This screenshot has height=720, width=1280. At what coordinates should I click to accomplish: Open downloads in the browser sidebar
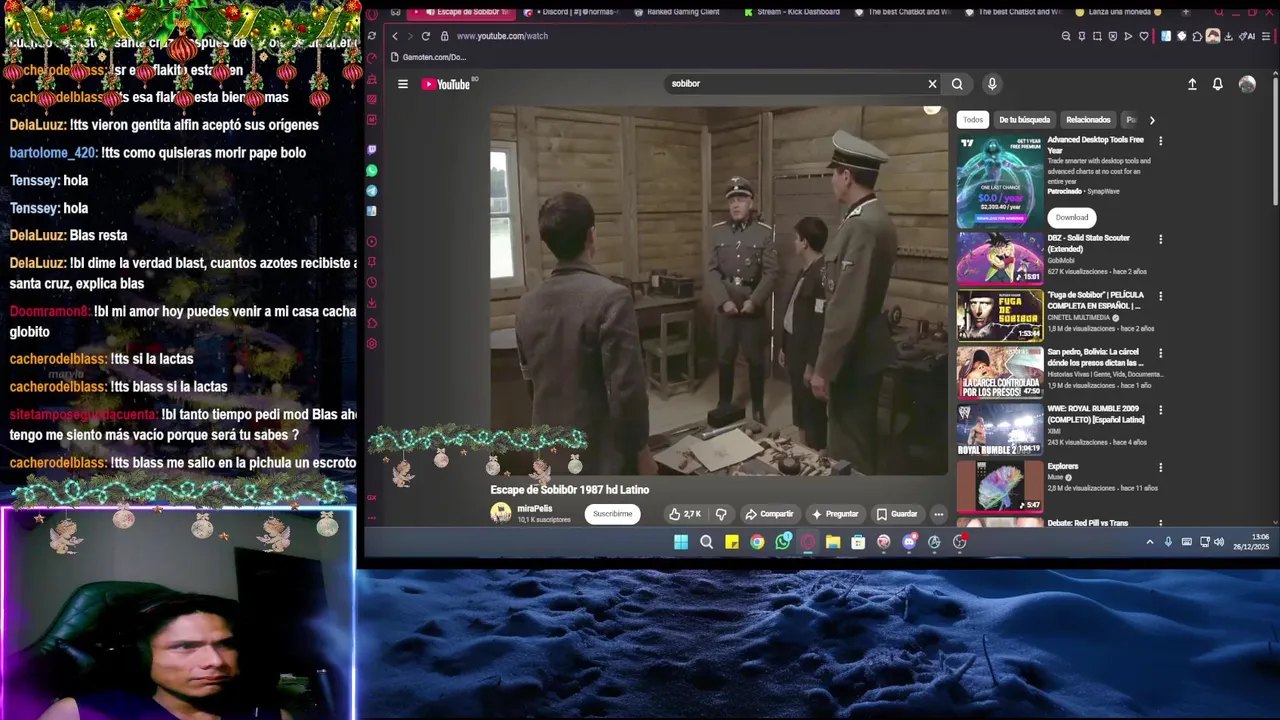pos(372,303)
